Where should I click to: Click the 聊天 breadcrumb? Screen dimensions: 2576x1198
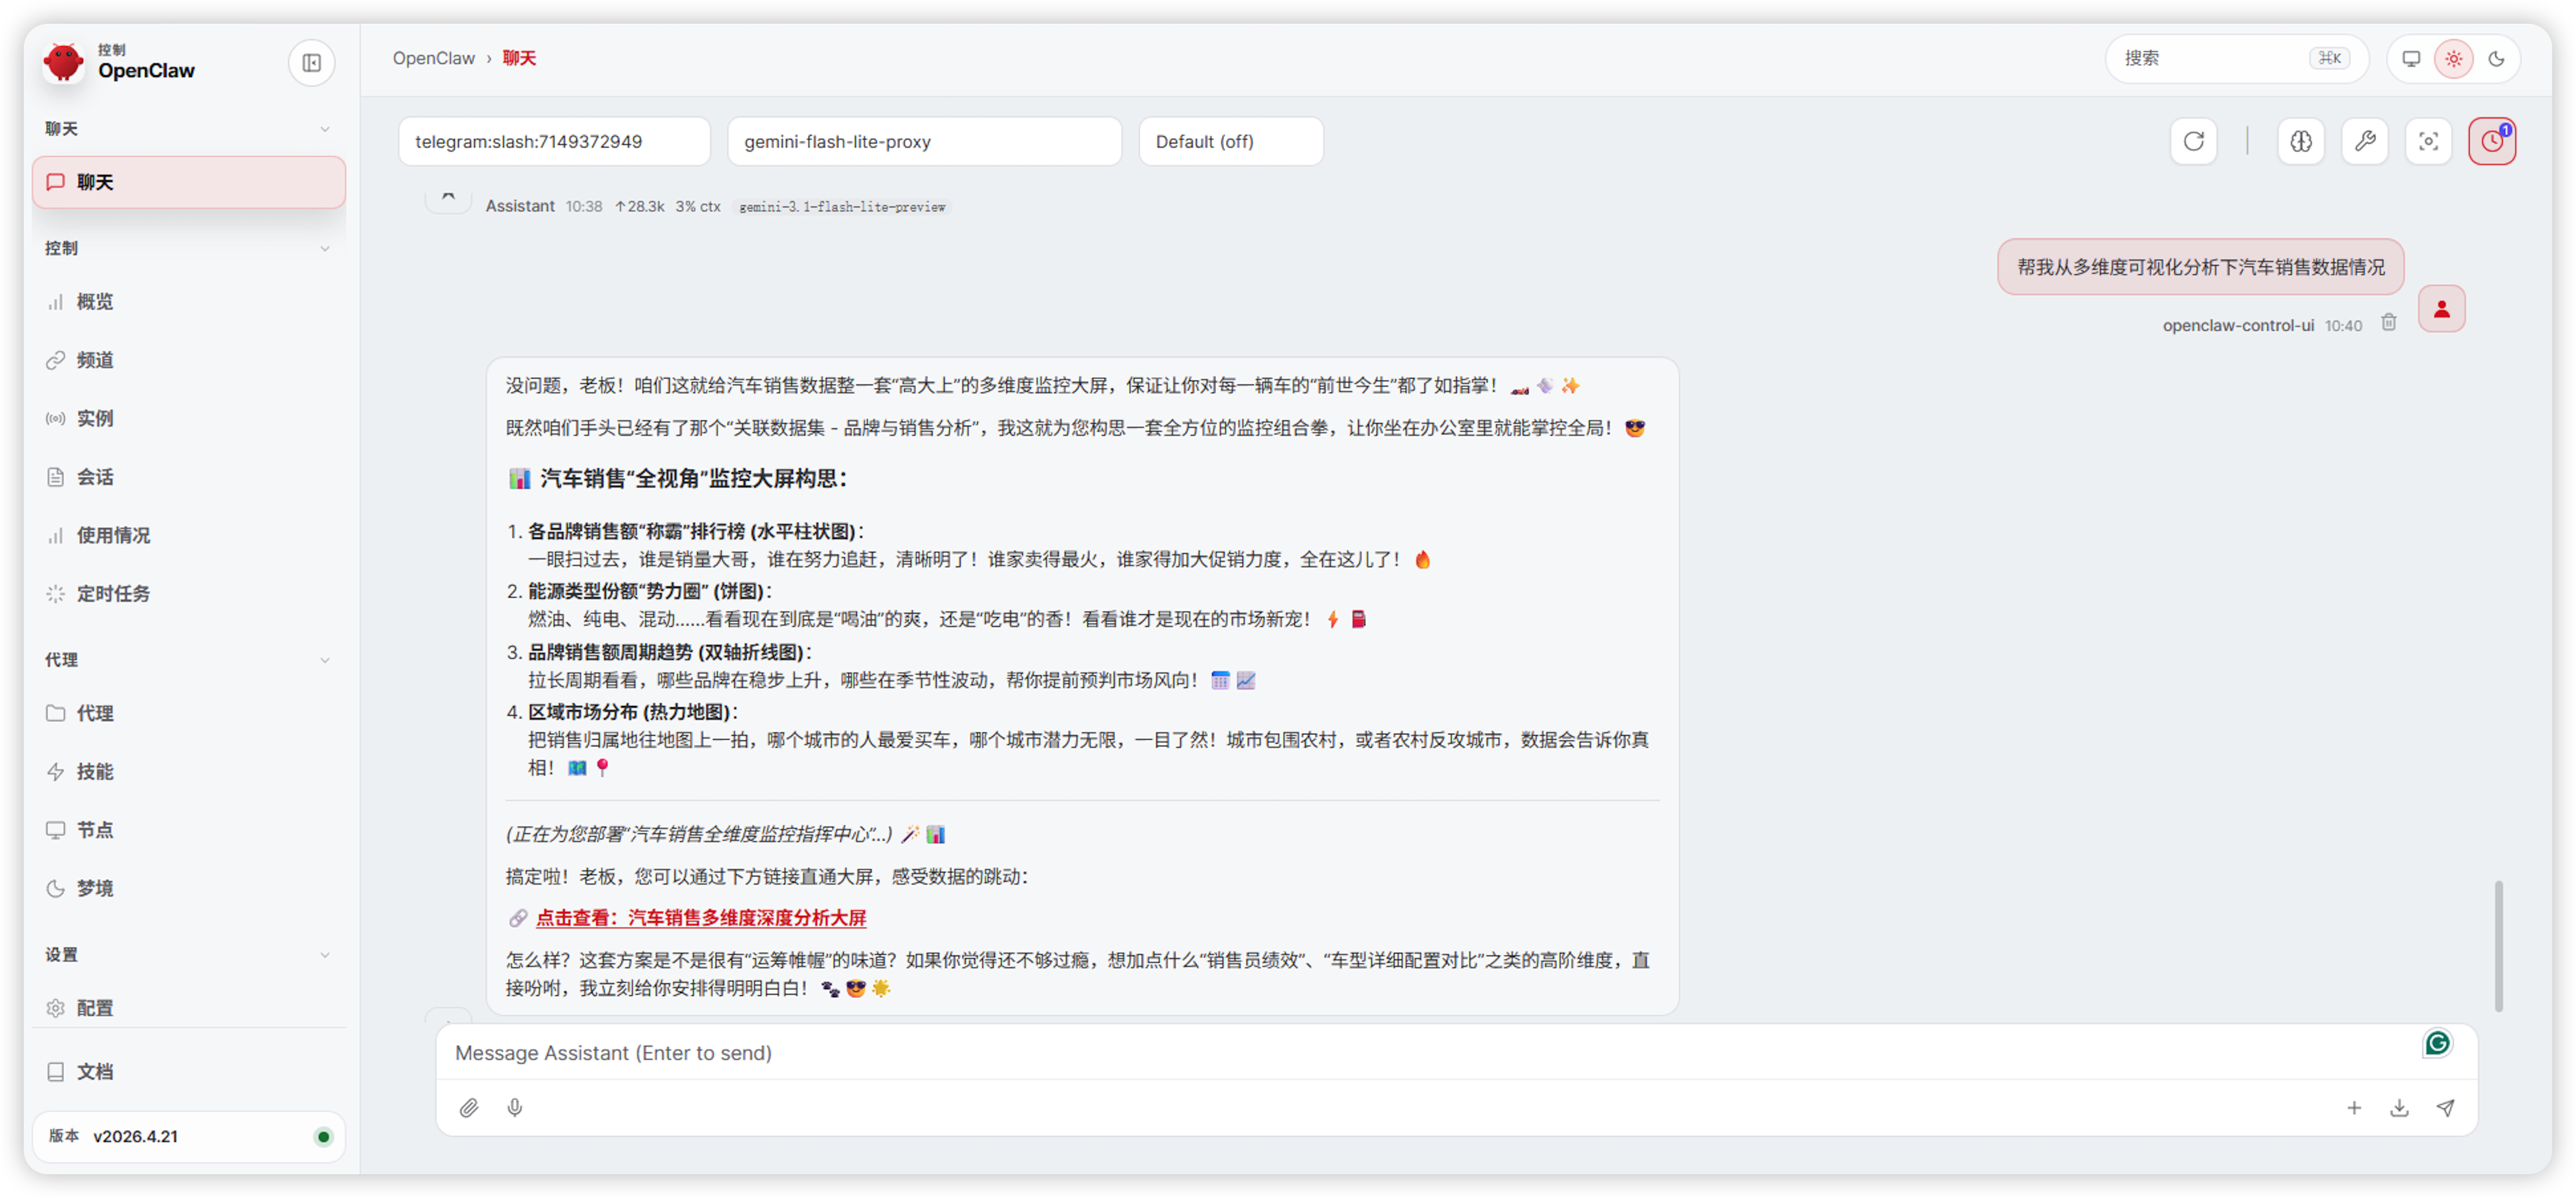(519, 58)
